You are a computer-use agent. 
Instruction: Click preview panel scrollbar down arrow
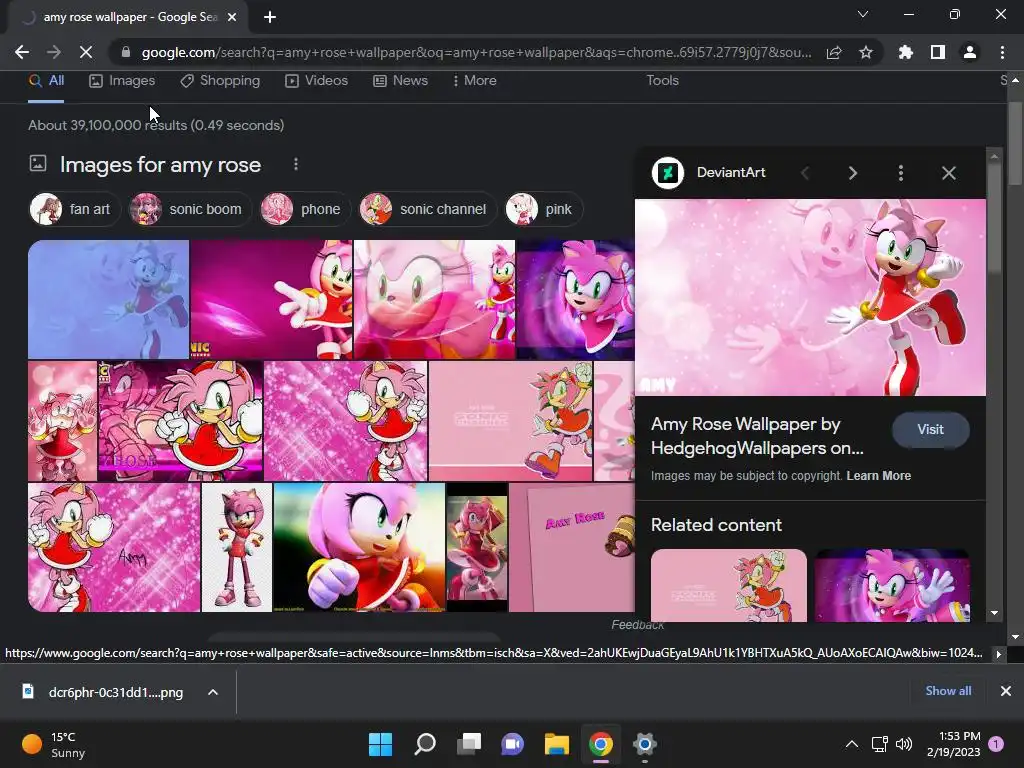click(994, 613)
